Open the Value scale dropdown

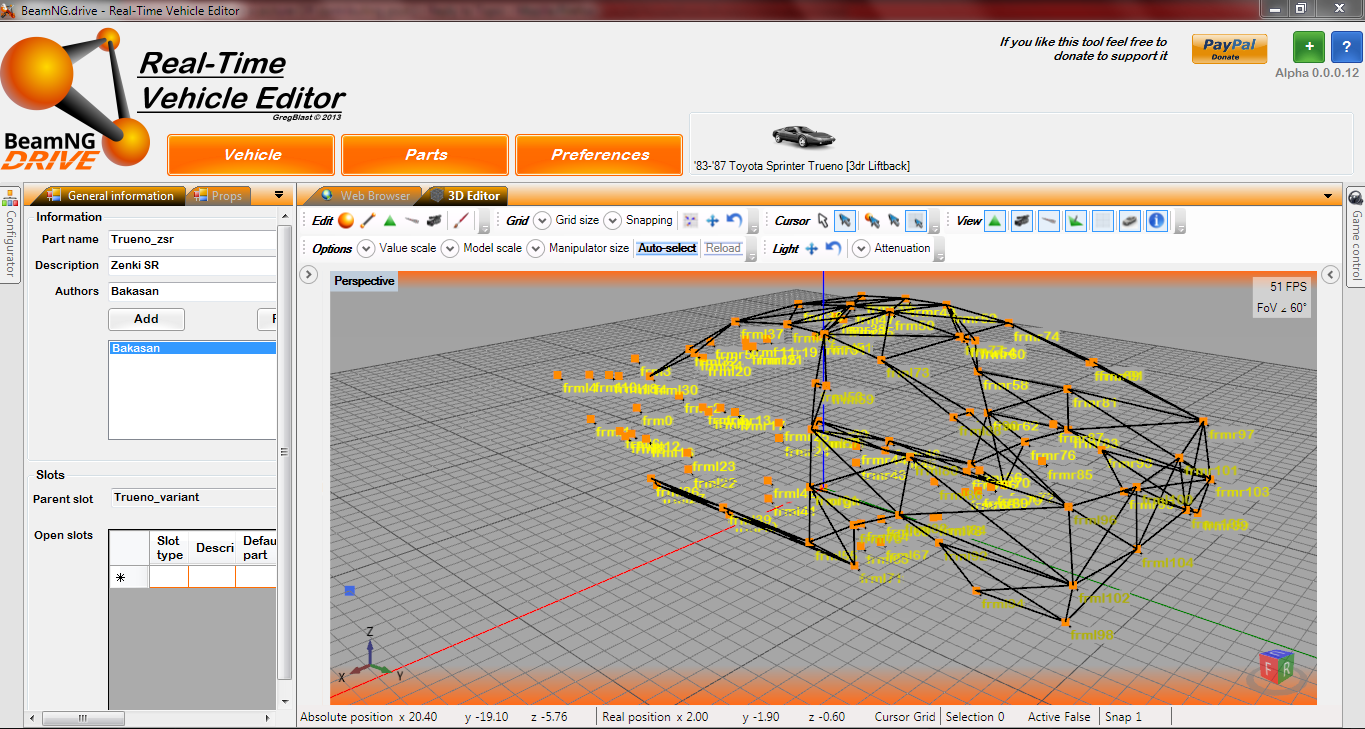pyautogui.click(x=366, y=248)
